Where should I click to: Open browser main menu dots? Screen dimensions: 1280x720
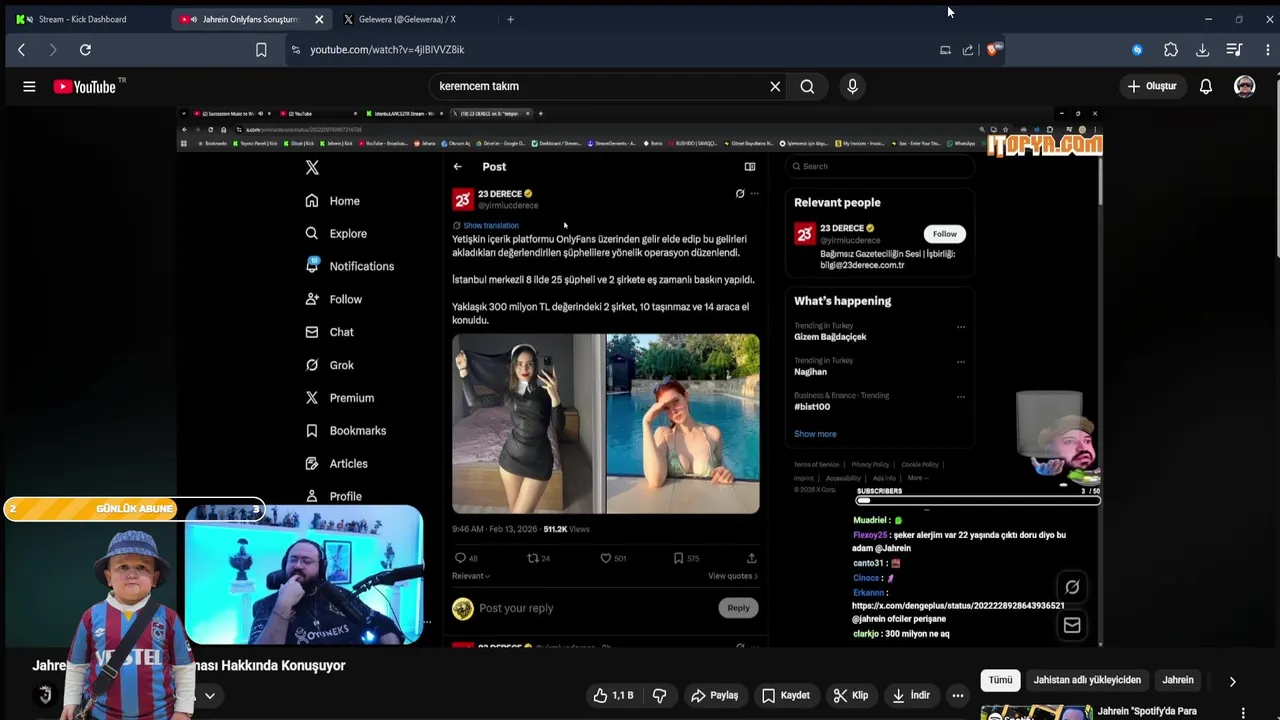1267,50
